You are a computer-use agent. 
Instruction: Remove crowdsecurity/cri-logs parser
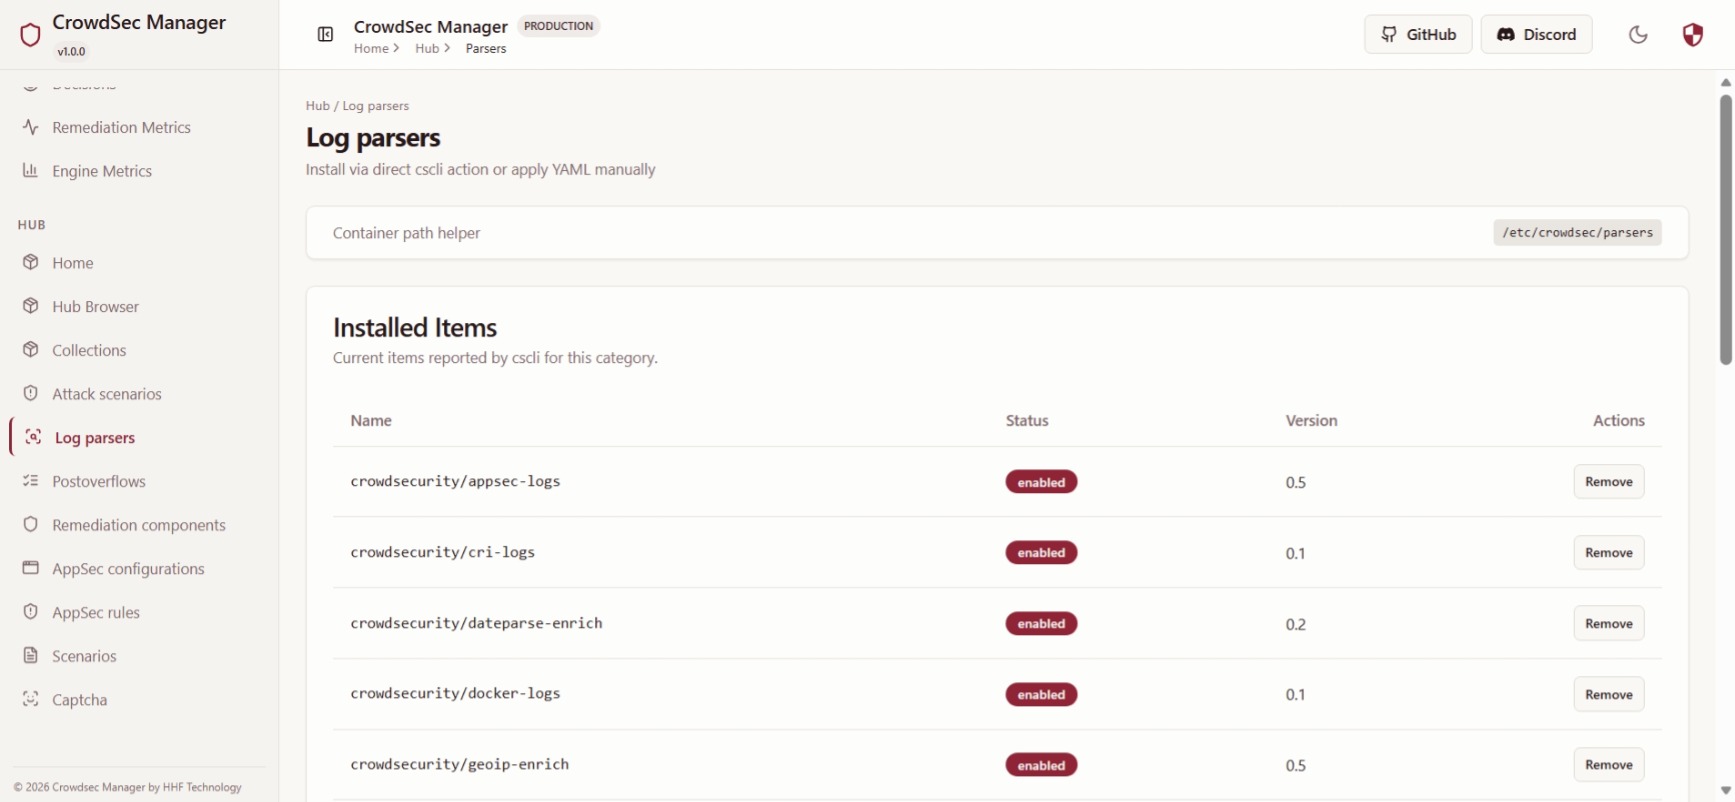coord(1608,552)
